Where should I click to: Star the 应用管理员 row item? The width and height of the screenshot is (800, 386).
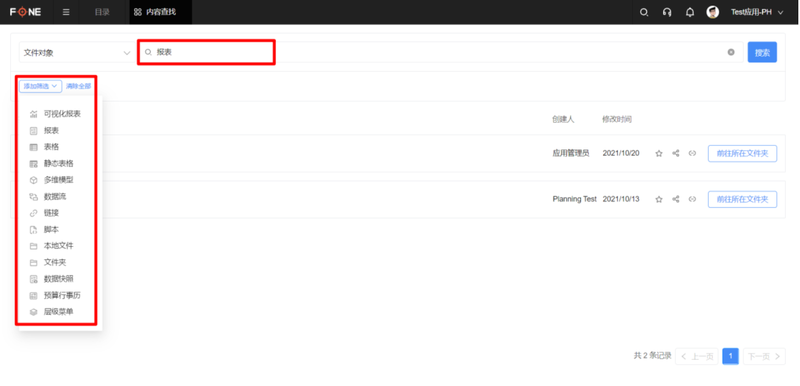659,153
